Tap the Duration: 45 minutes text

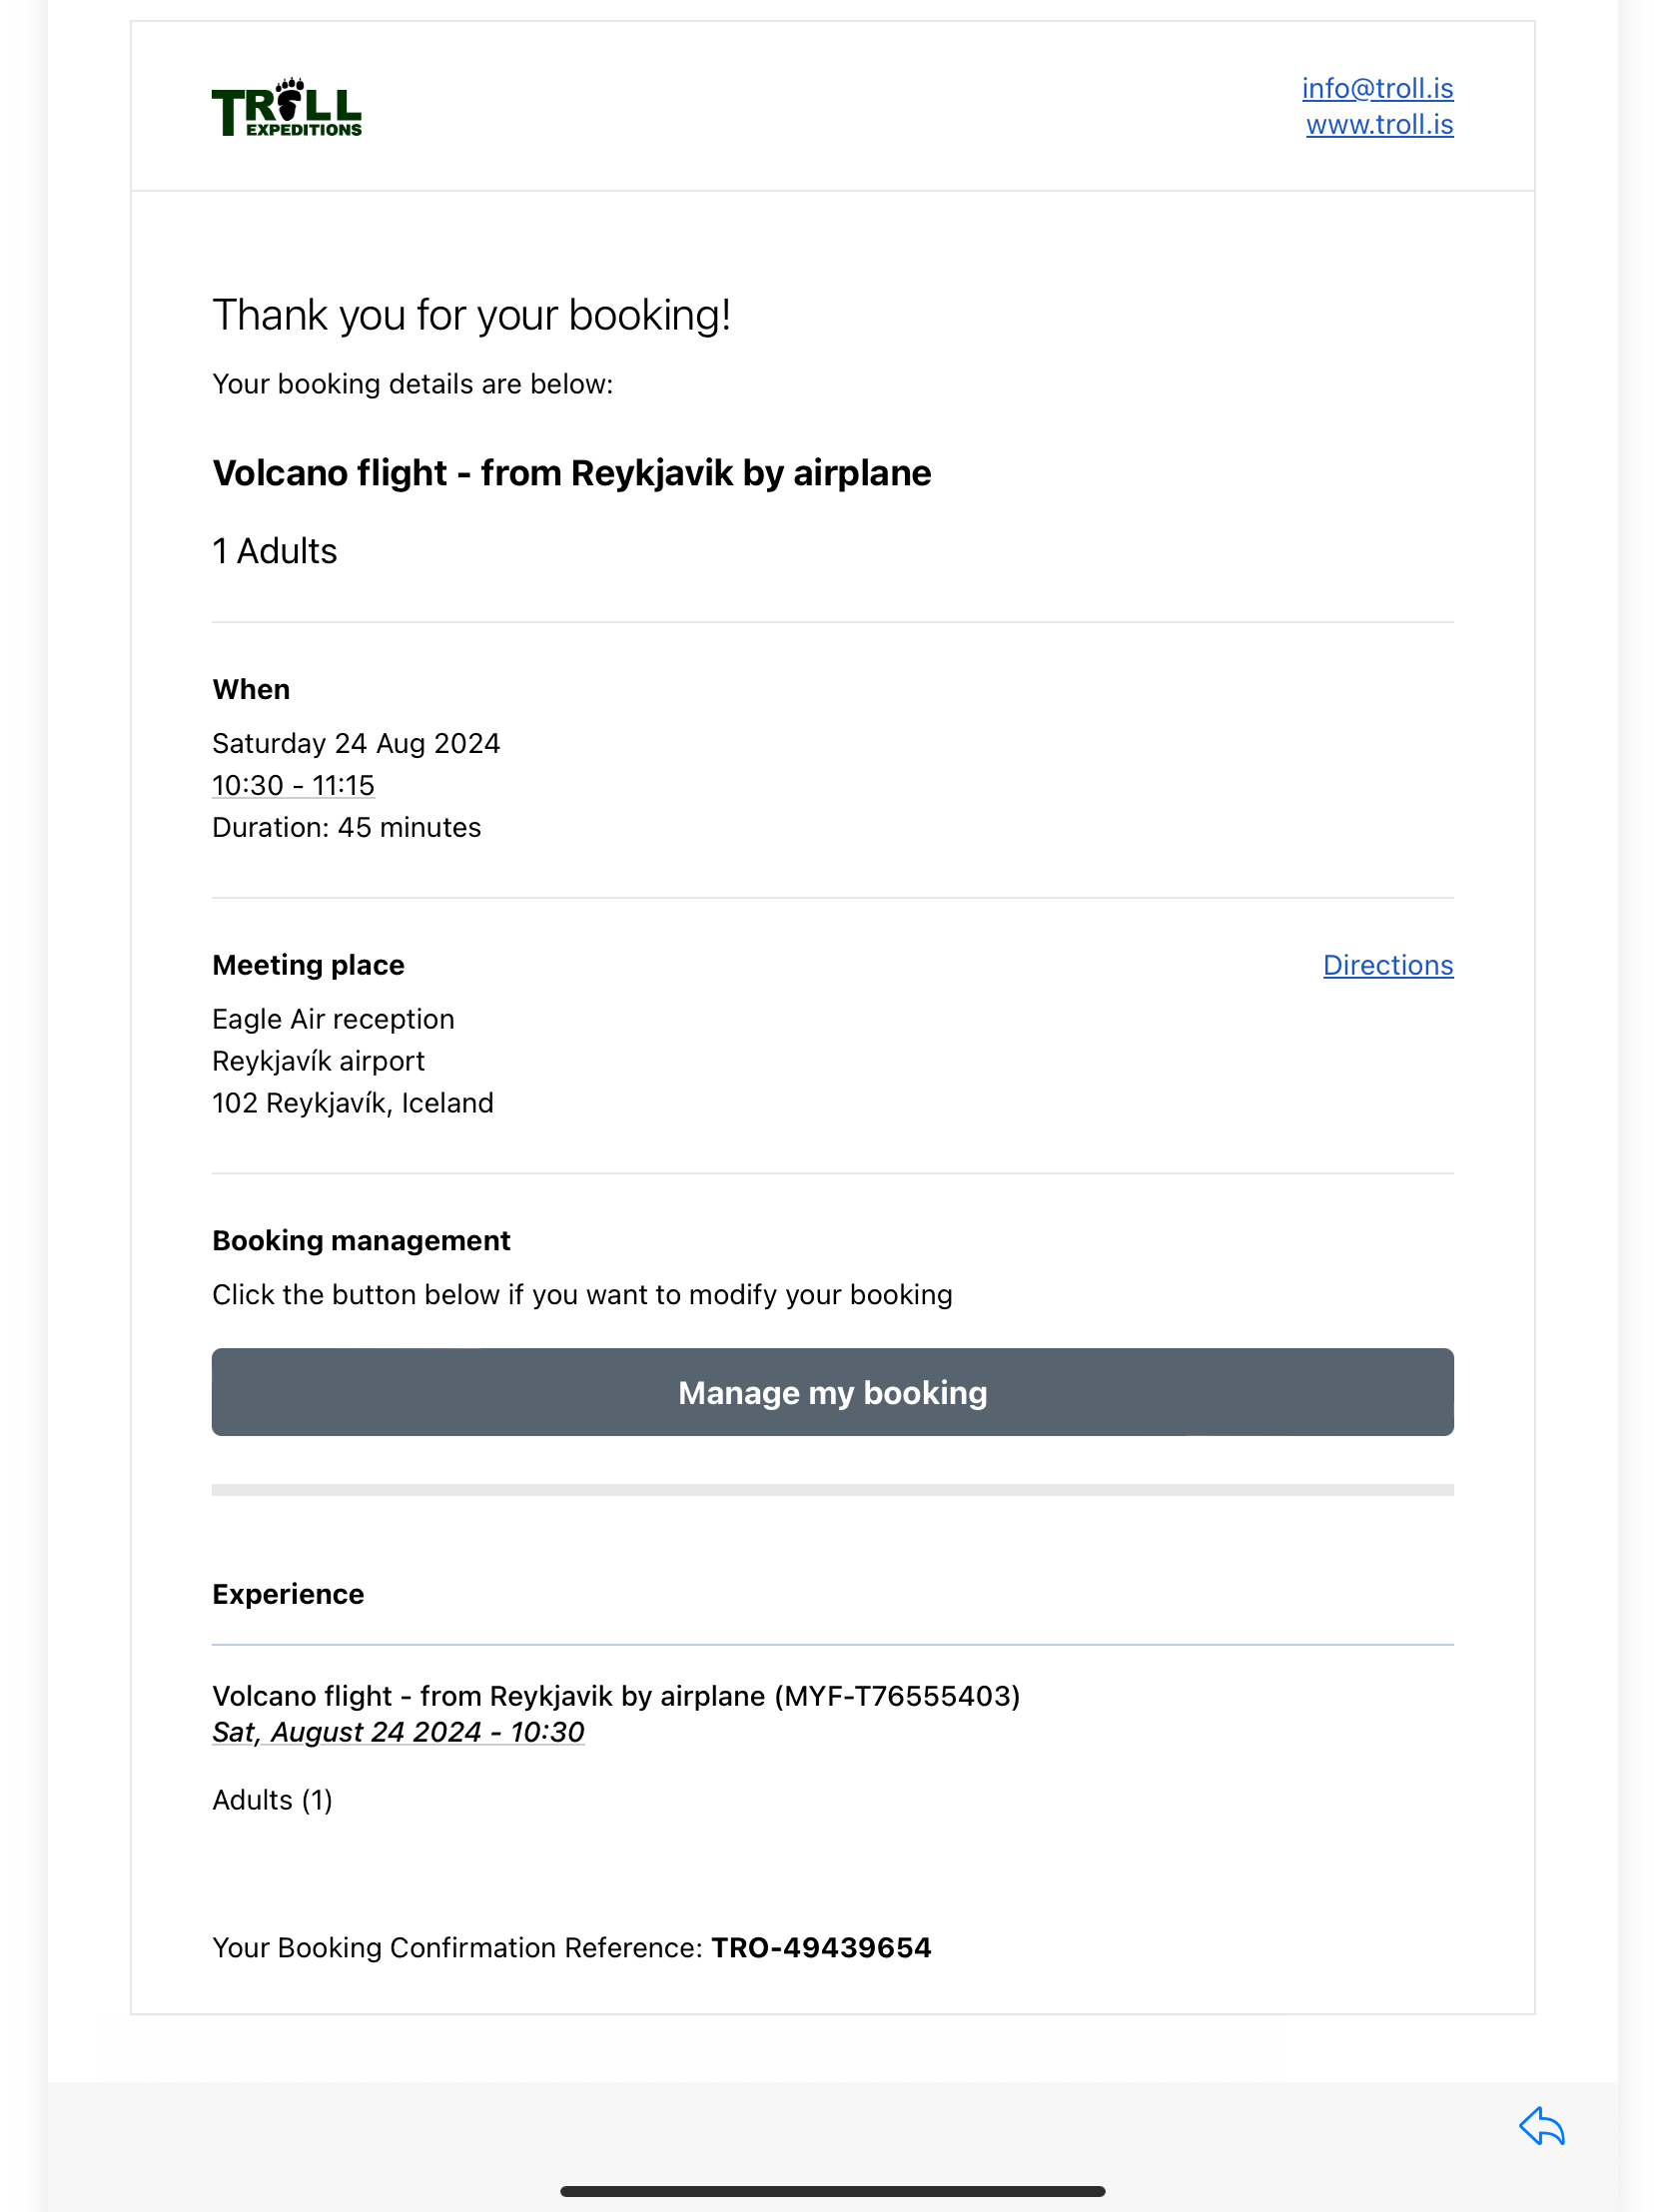pos(346,828)
